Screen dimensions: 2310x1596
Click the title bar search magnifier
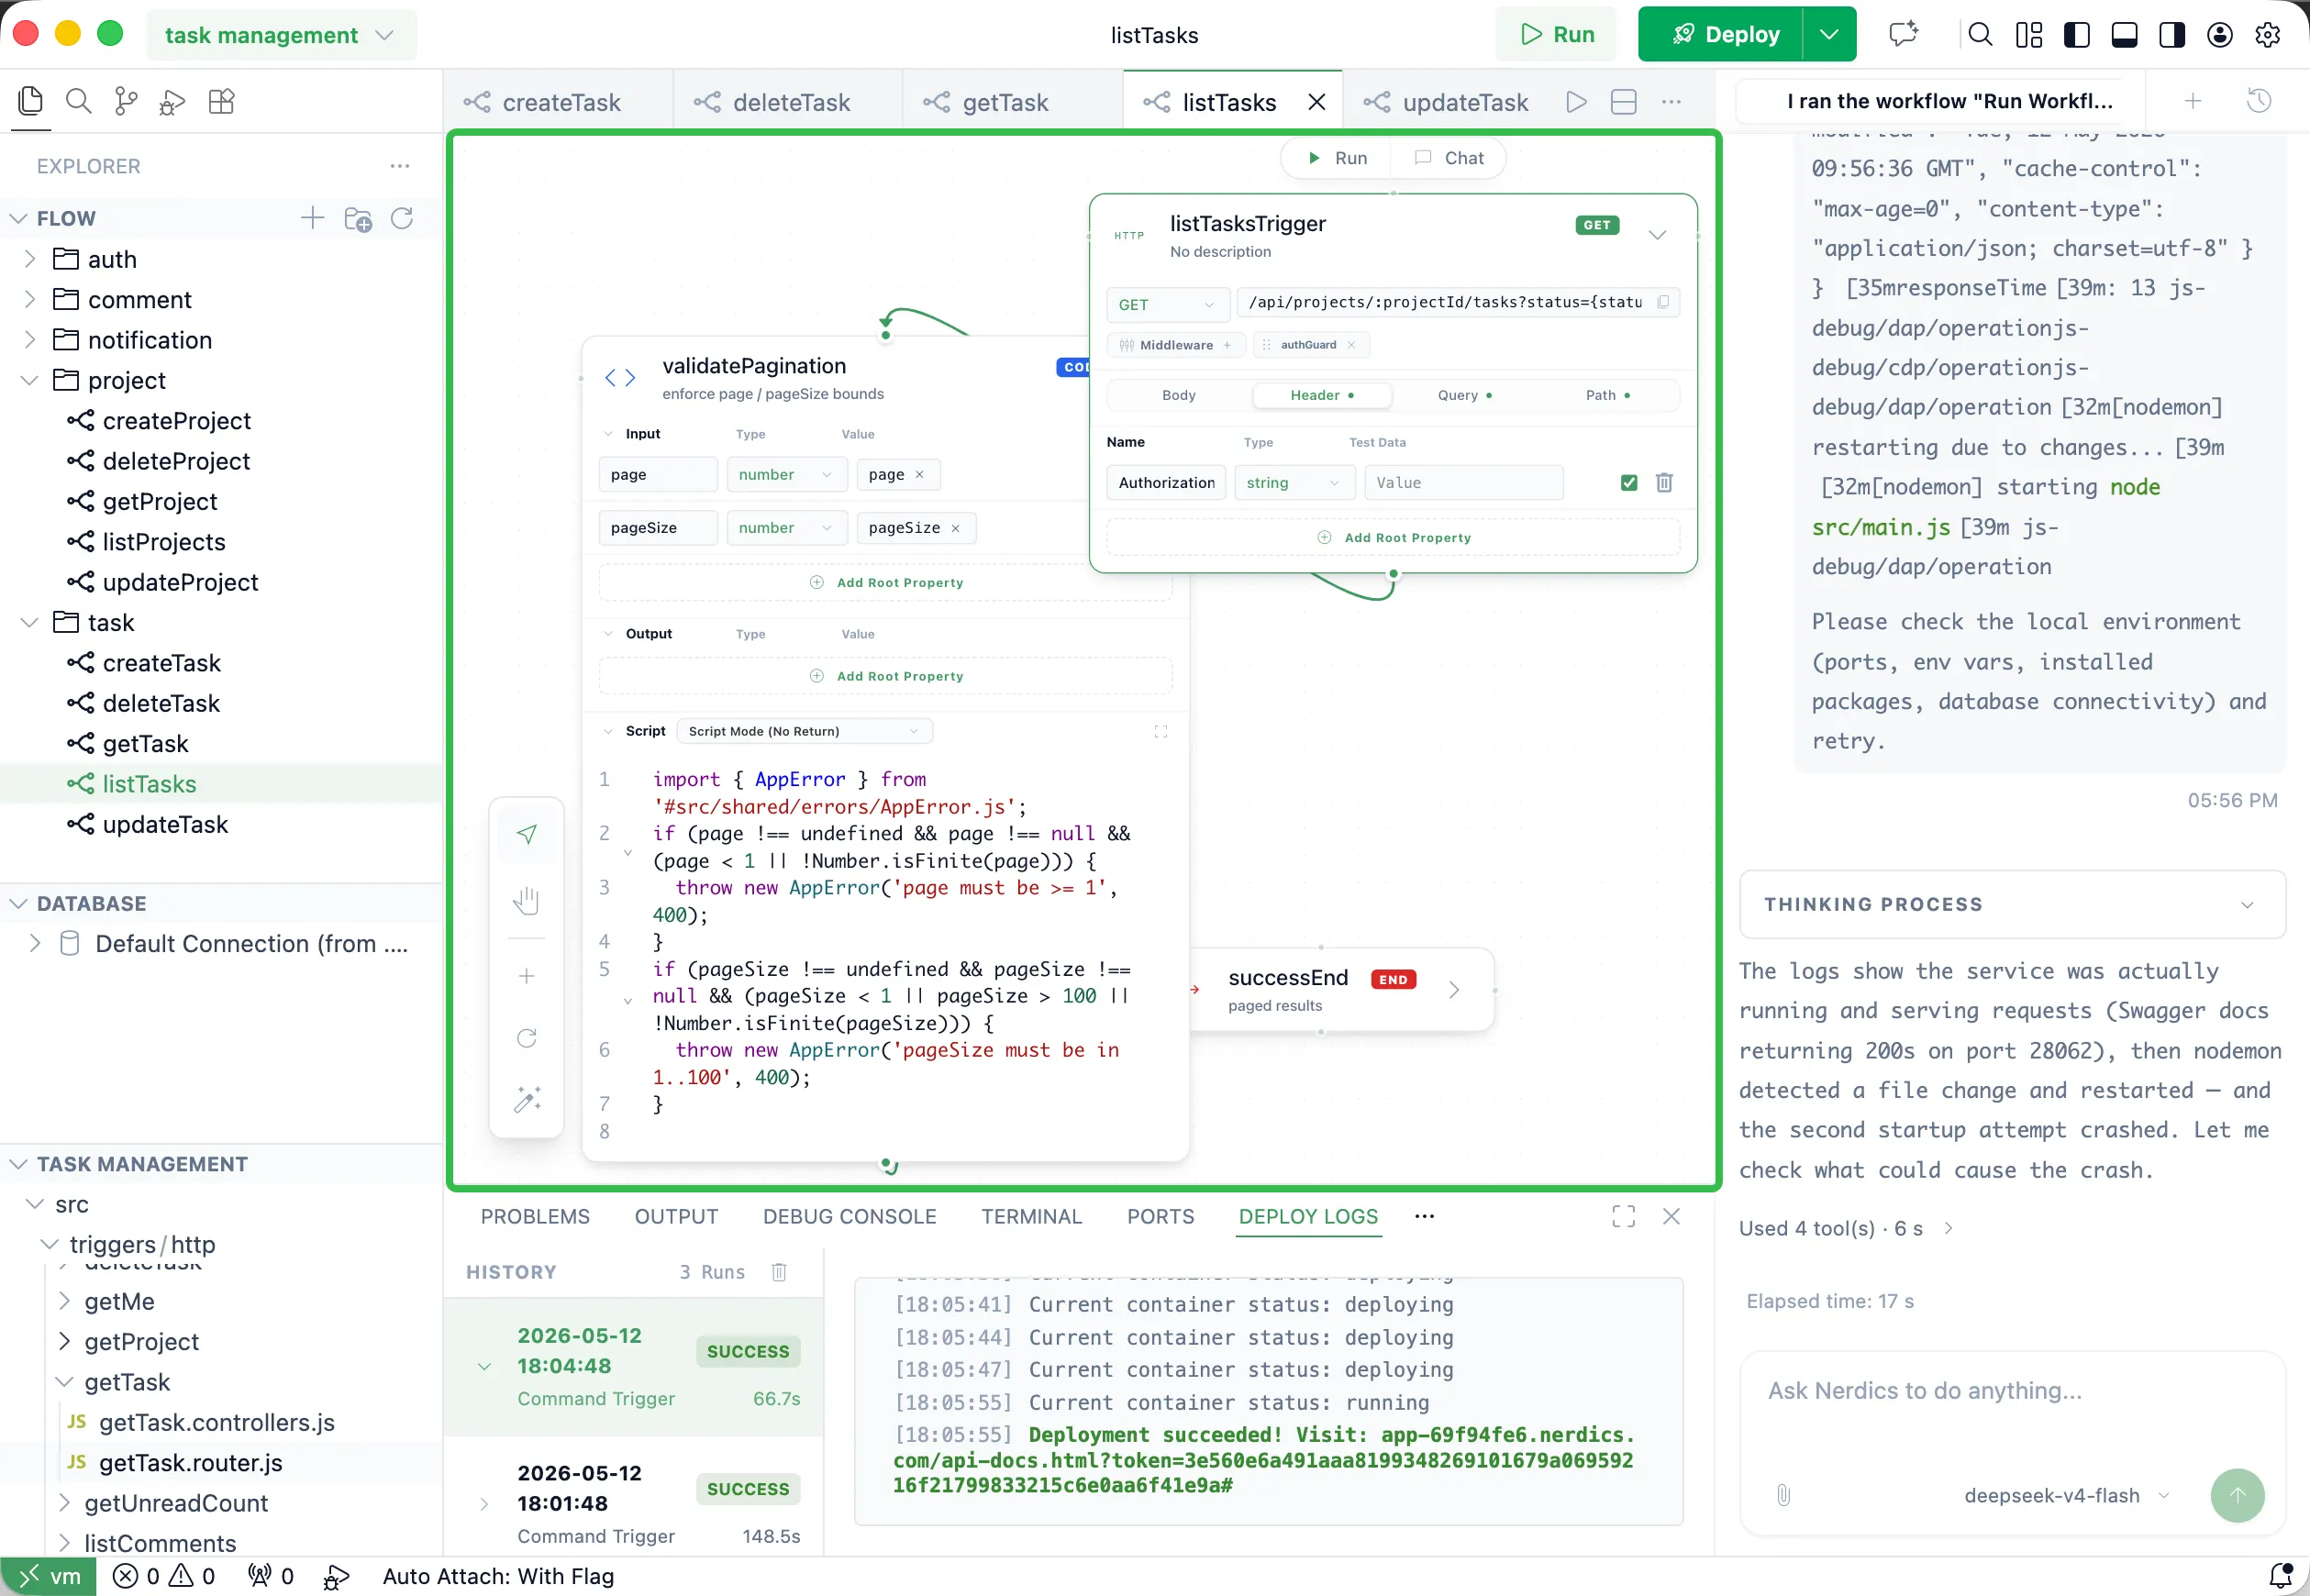pos(1980,35)
